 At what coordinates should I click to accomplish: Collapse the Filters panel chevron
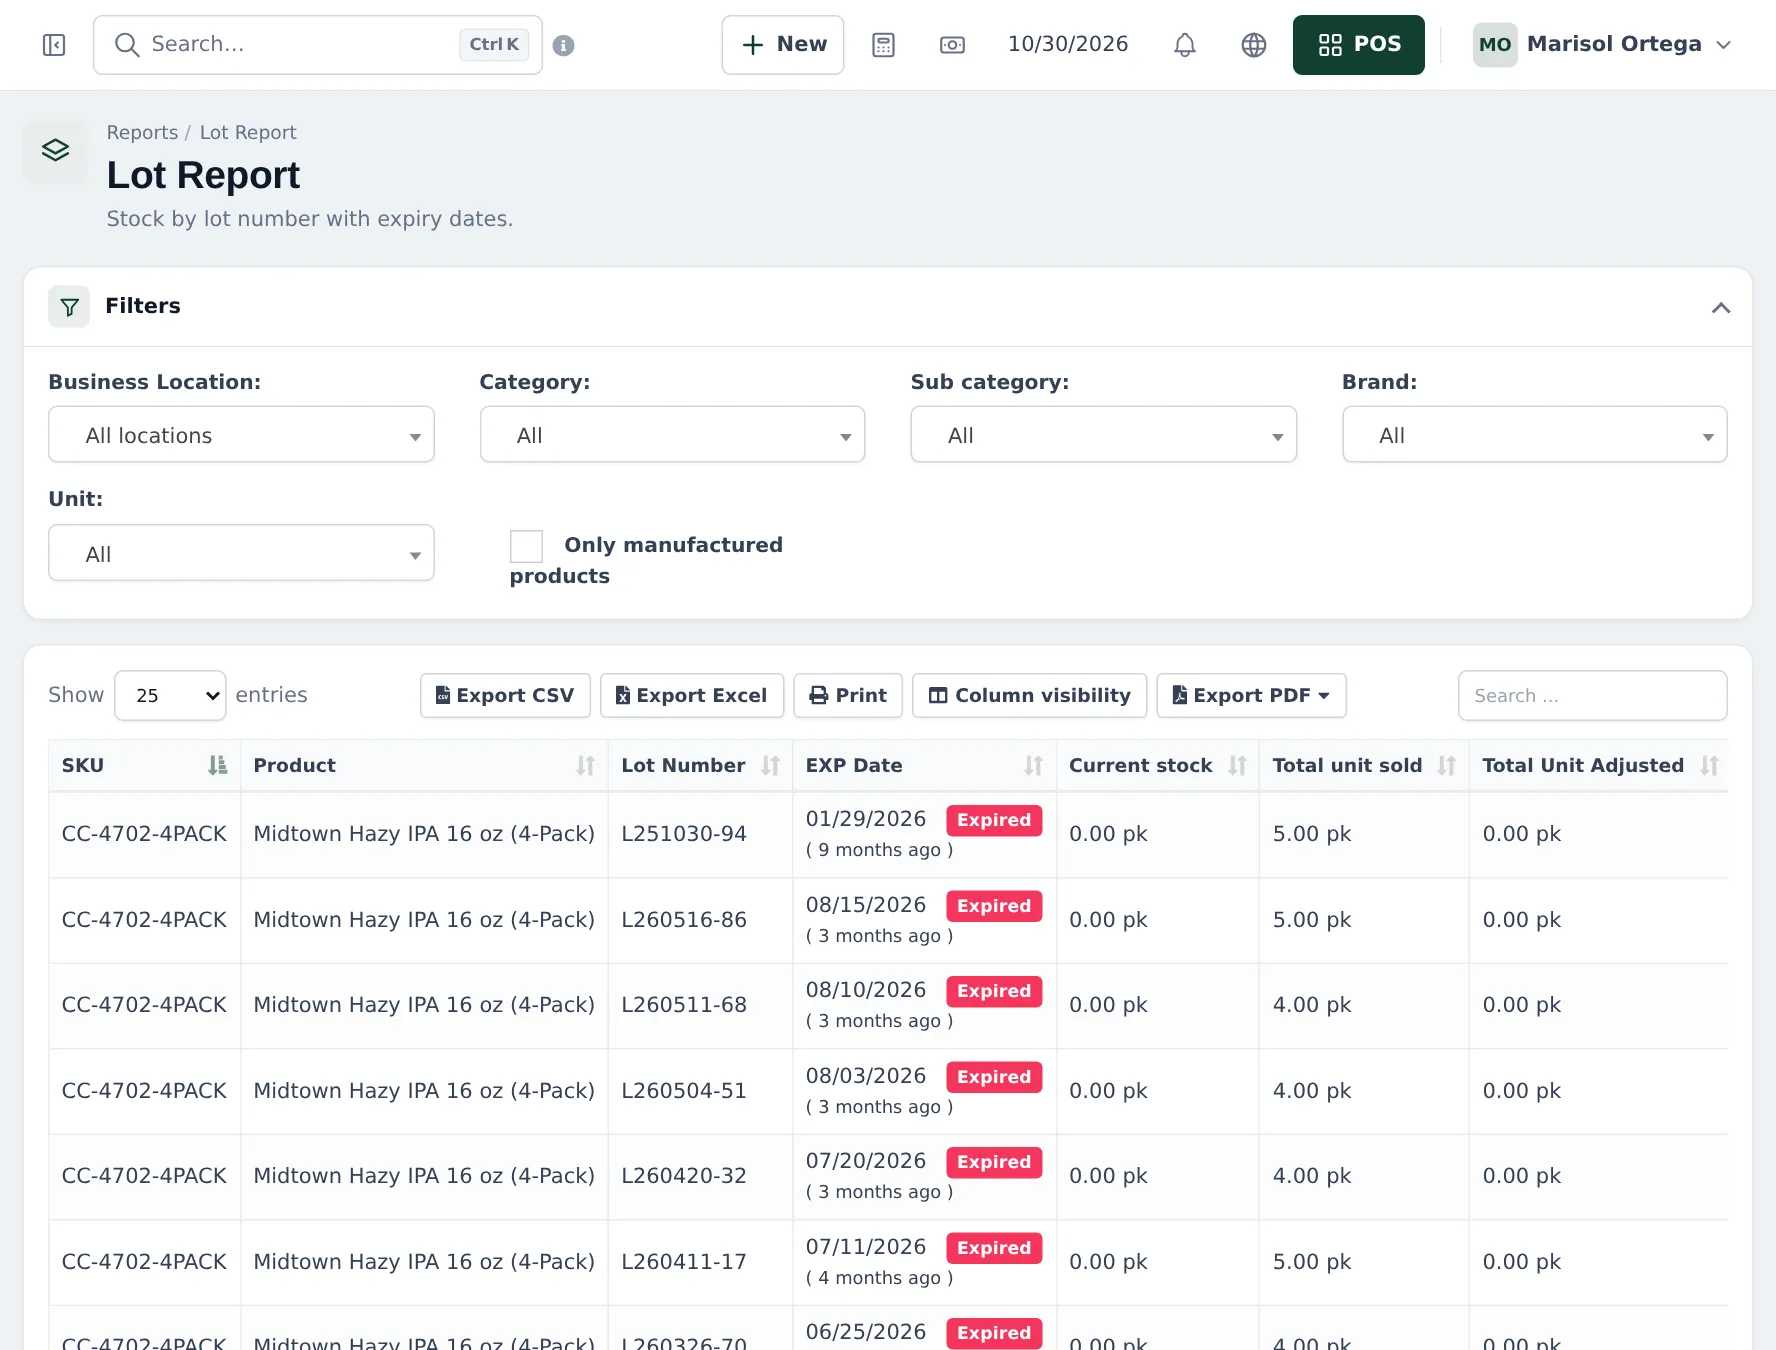click(1720, 307)
